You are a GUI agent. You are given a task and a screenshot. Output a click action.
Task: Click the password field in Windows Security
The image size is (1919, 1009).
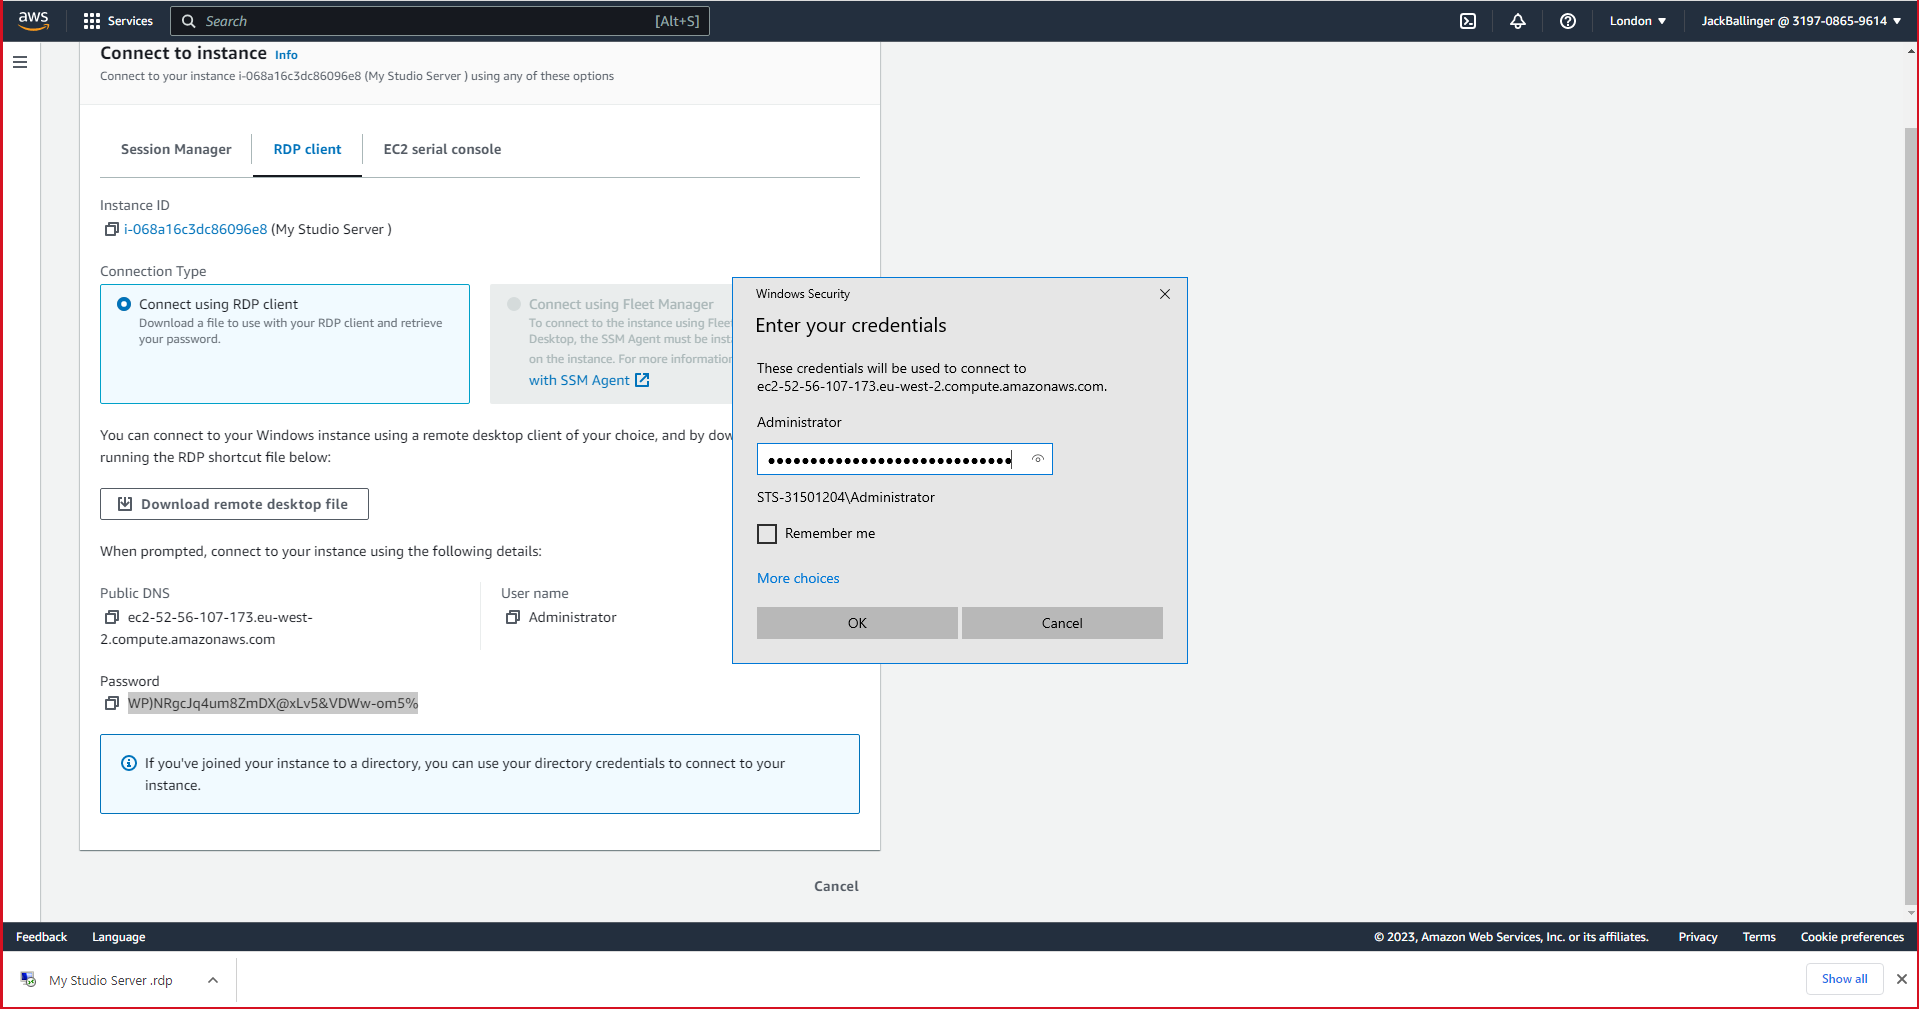coord(904,459)
